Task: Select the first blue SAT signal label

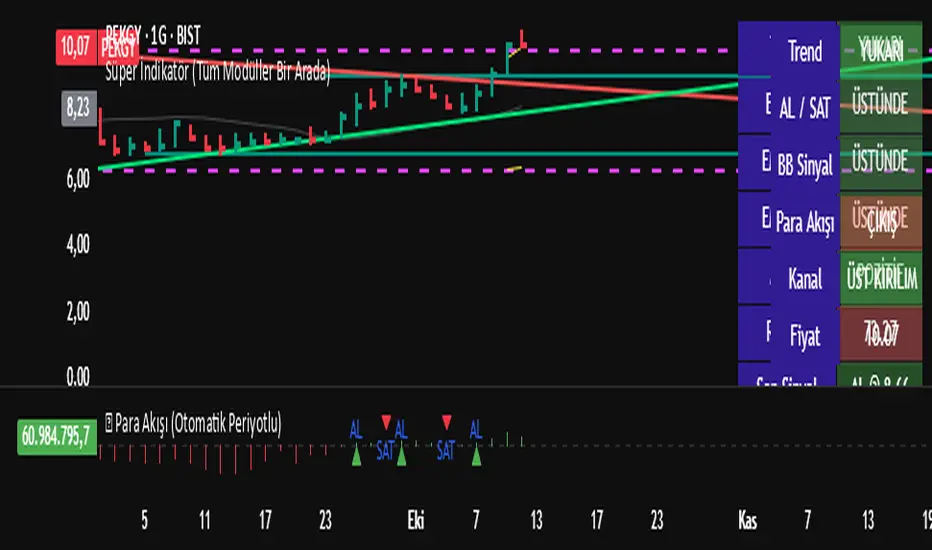Action: [385, 451]
